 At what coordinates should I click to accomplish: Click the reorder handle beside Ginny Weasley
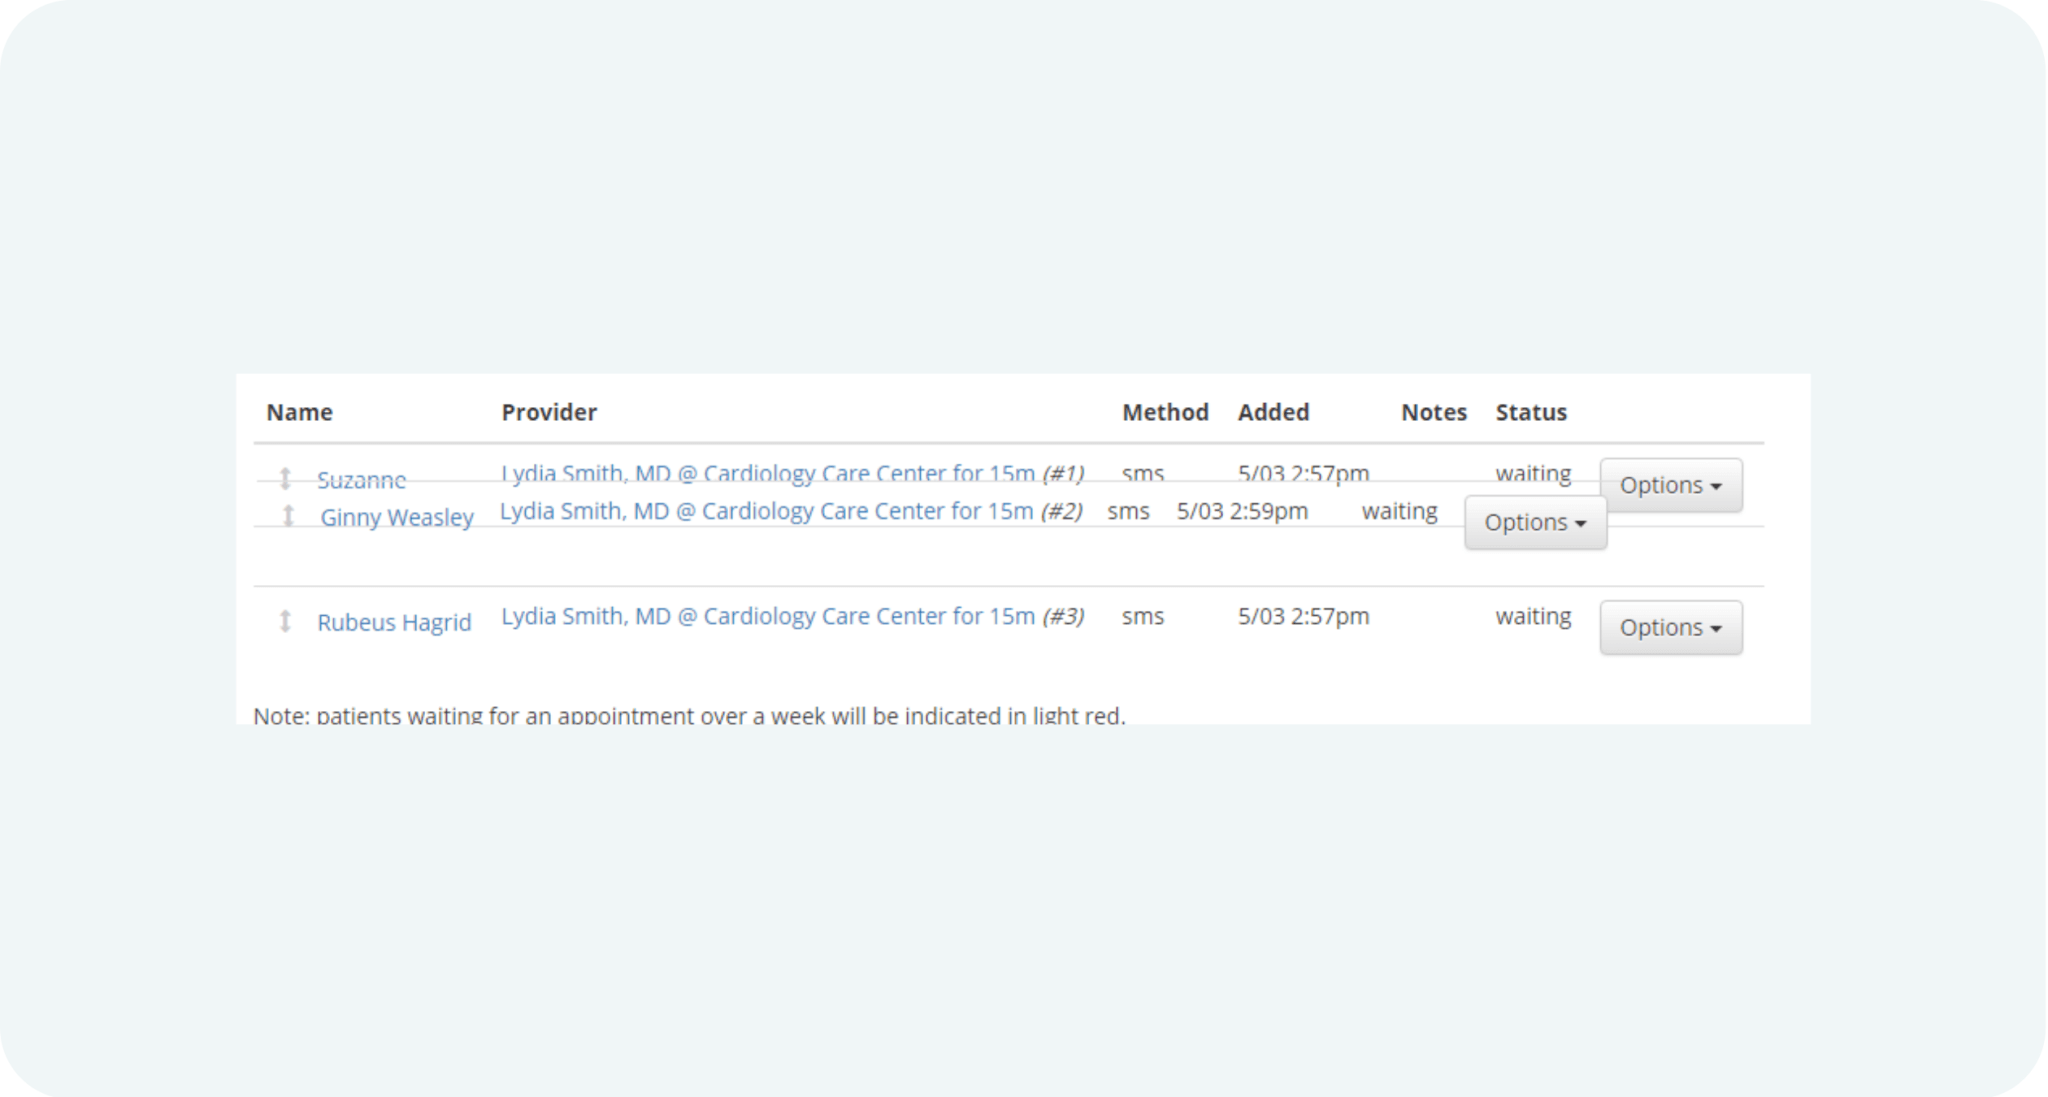288,516
